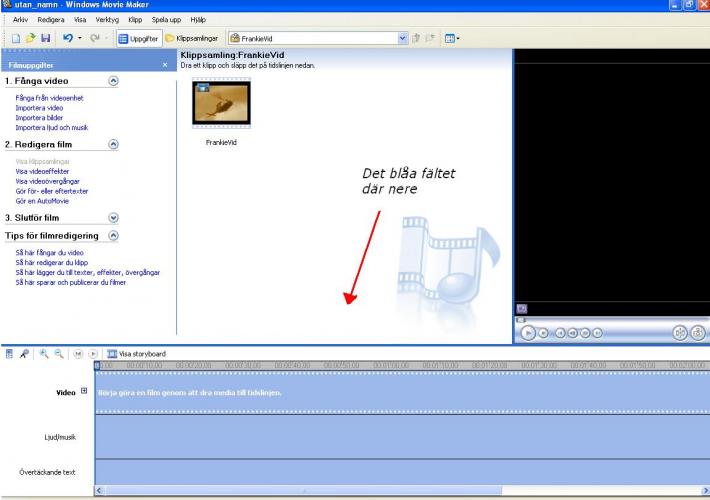Click the Importera video link
Screen dimensions: 710x500
pyautogui.click(x=39, y=108)
